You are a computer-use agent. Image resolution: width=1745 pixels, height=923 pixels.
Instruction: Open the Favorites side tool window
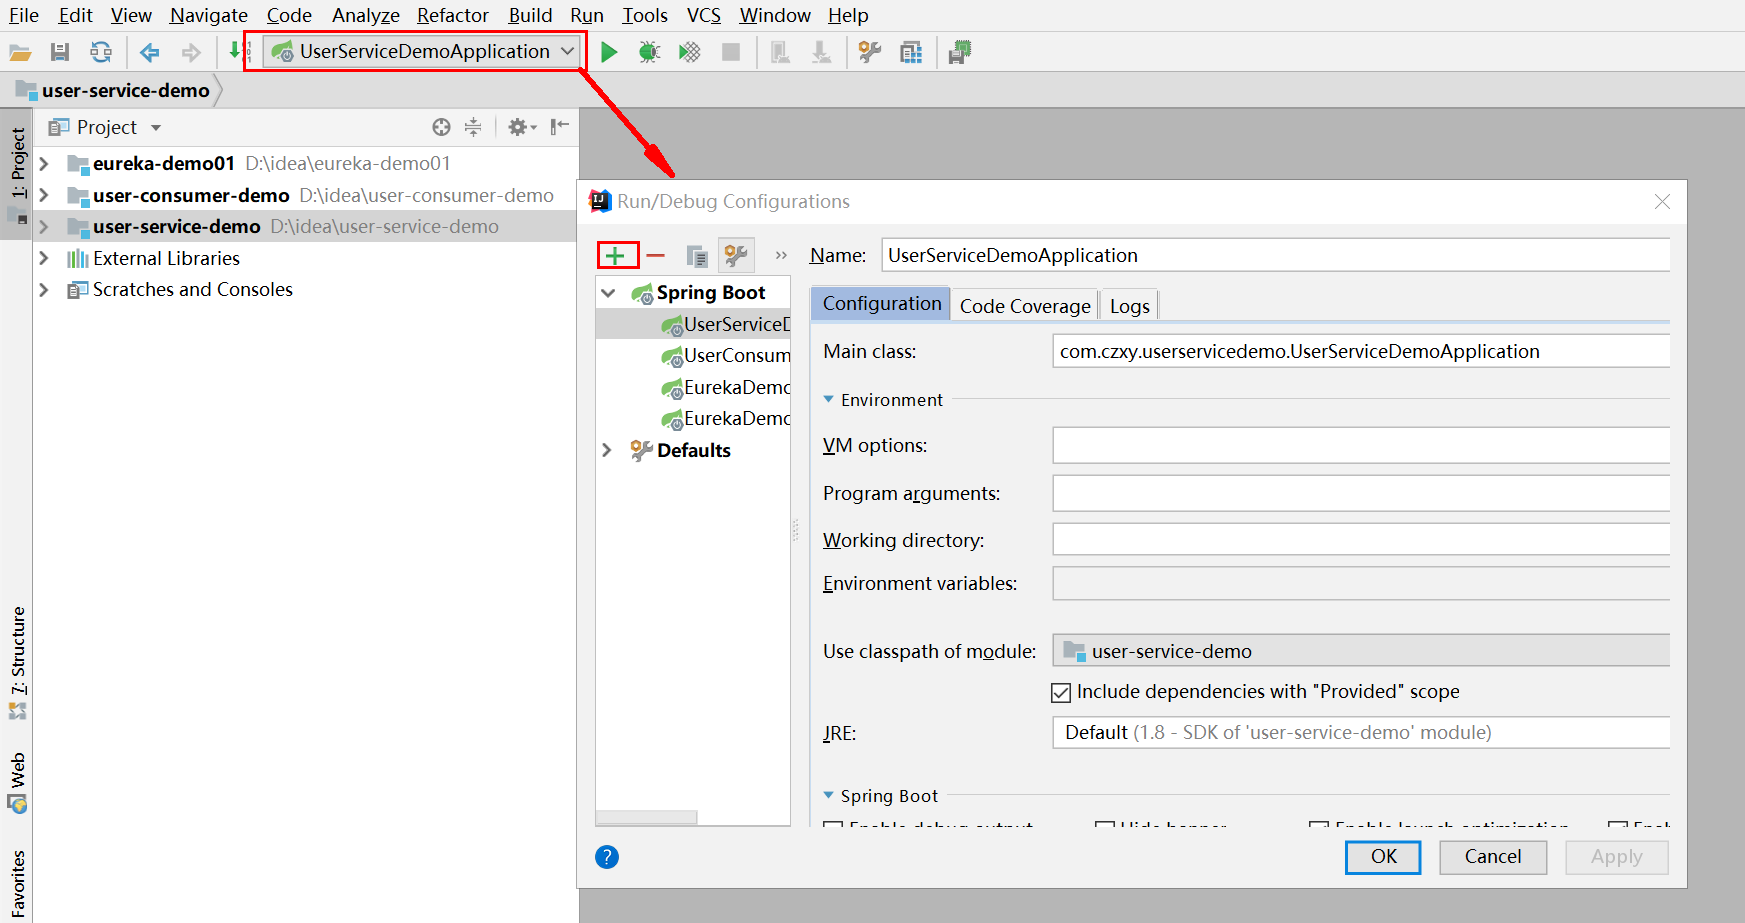click(18, 884)
